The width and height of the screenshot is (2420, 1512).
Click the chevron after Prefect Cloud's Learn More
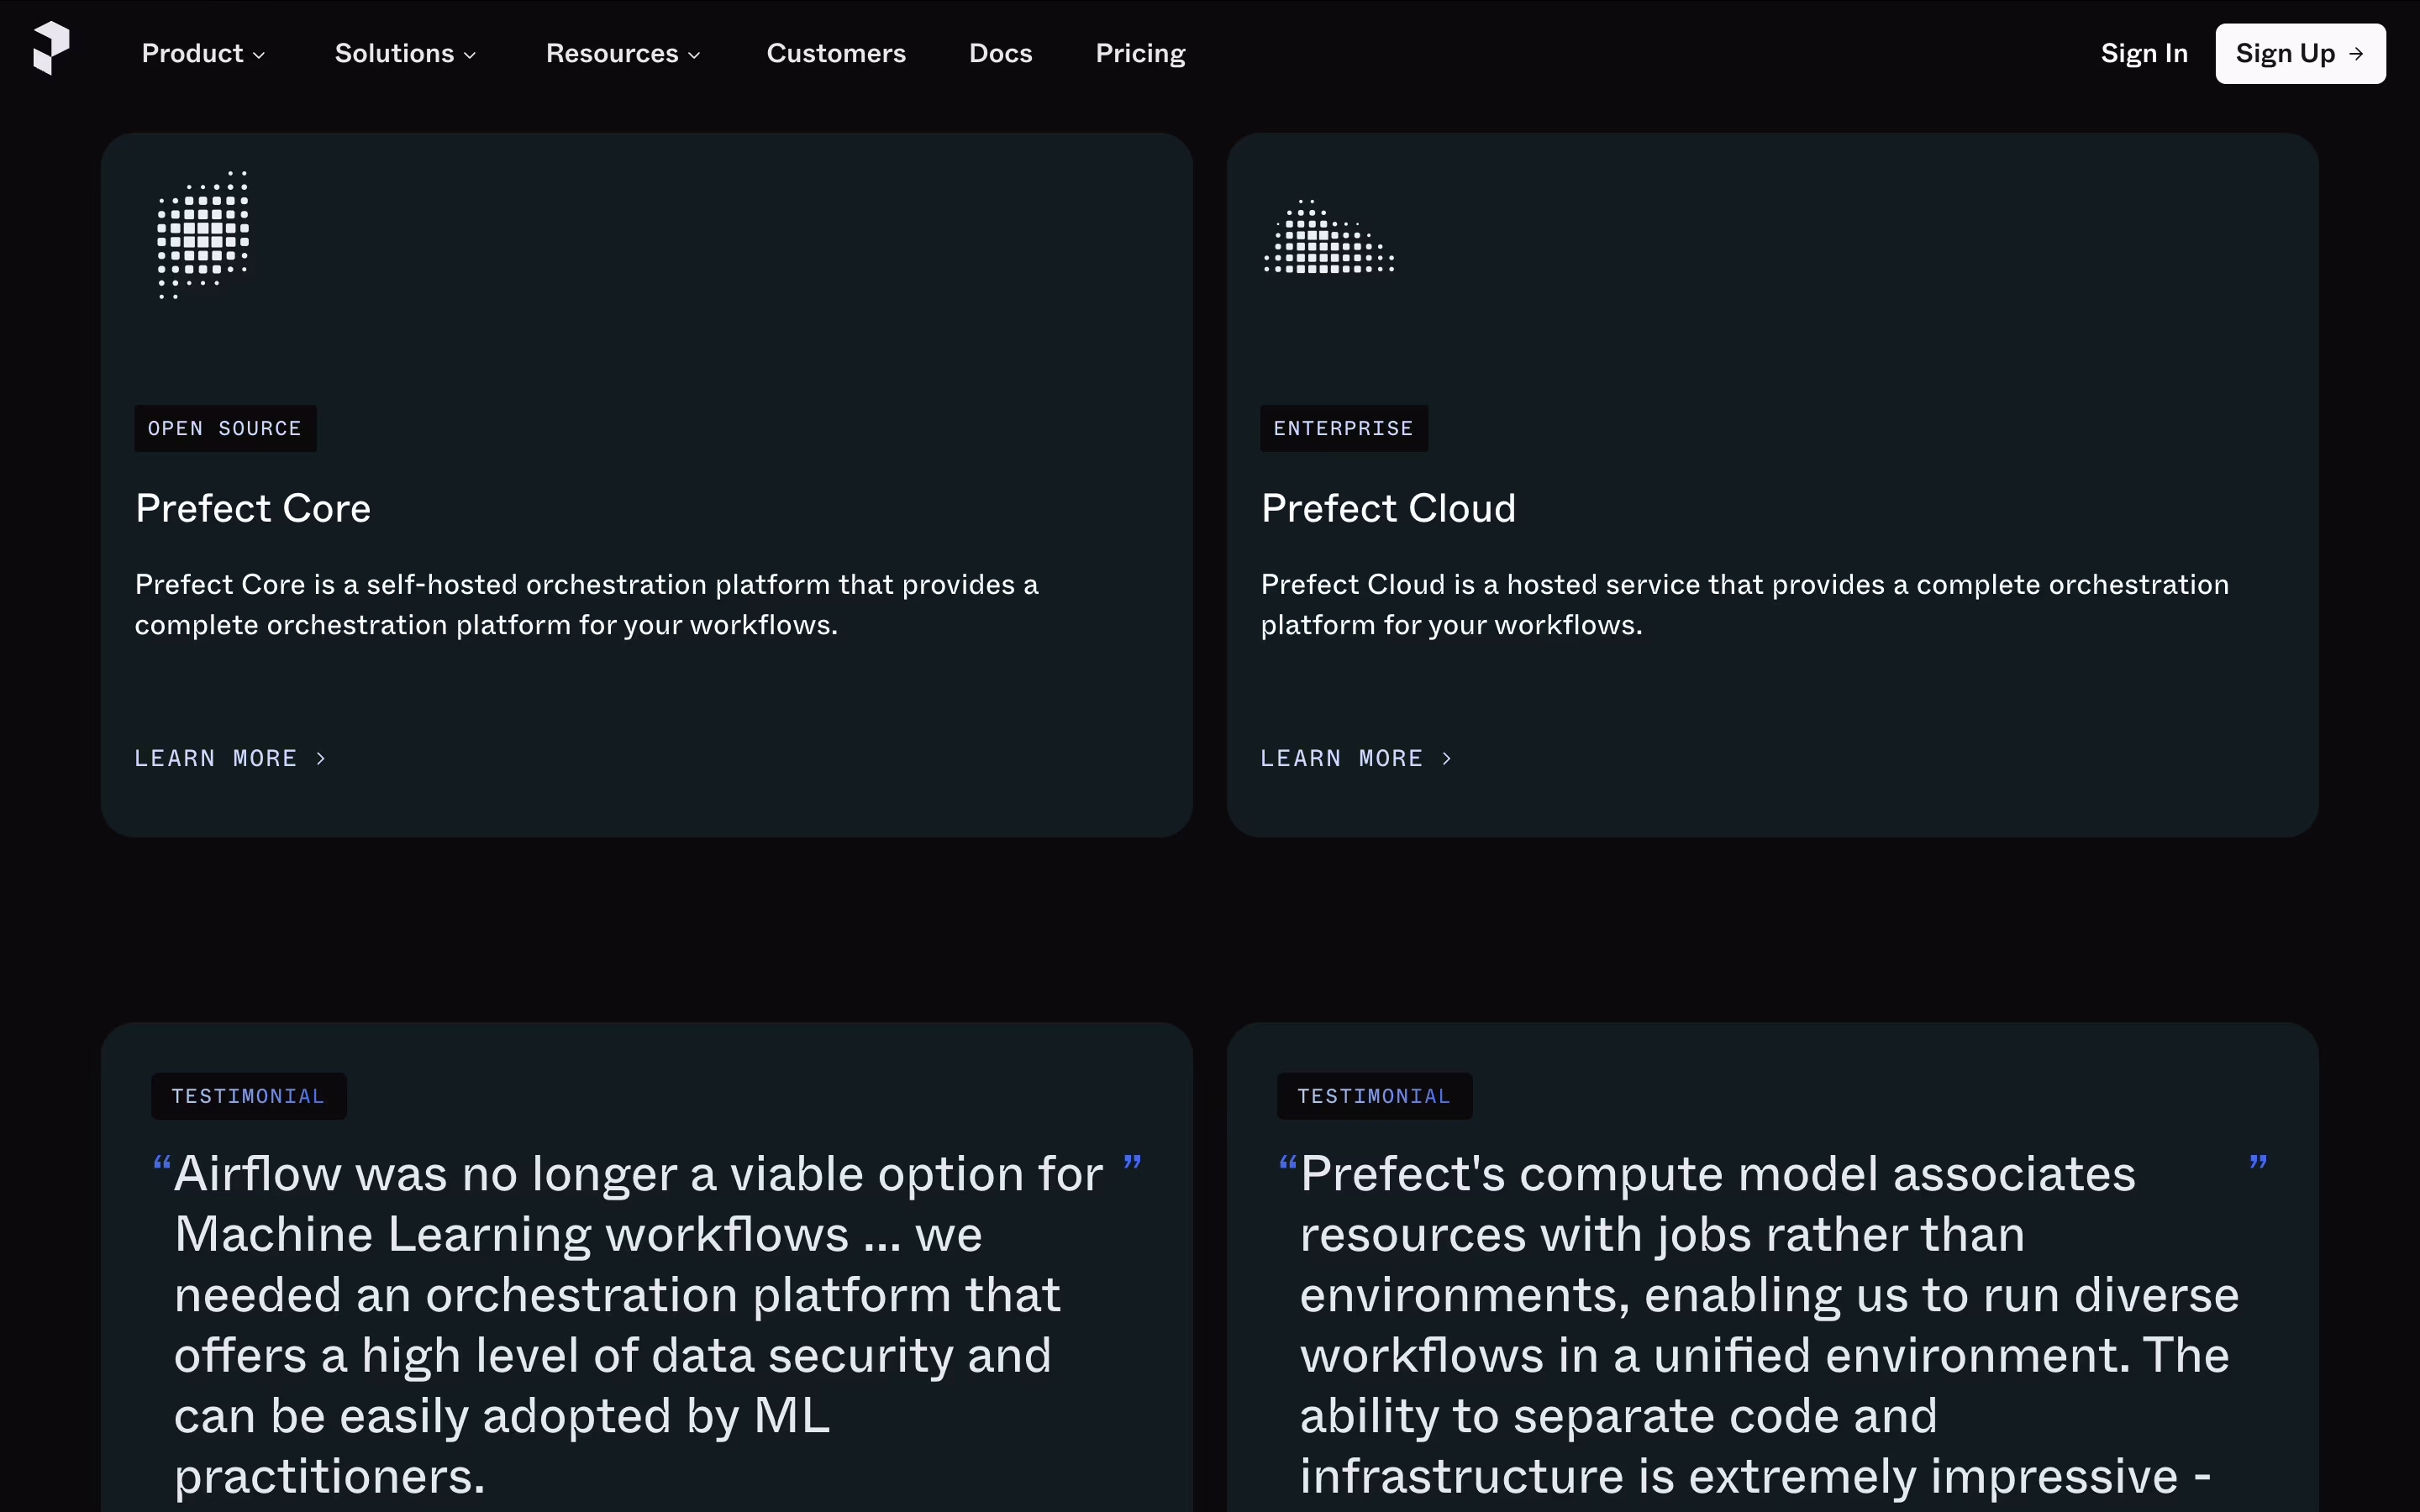[1447, 759]
